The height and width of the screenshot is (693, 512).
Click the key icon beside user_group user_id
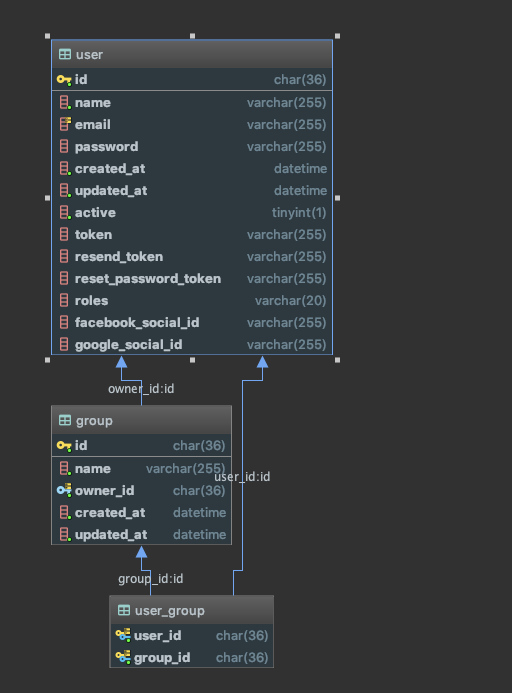click(123, 635)
